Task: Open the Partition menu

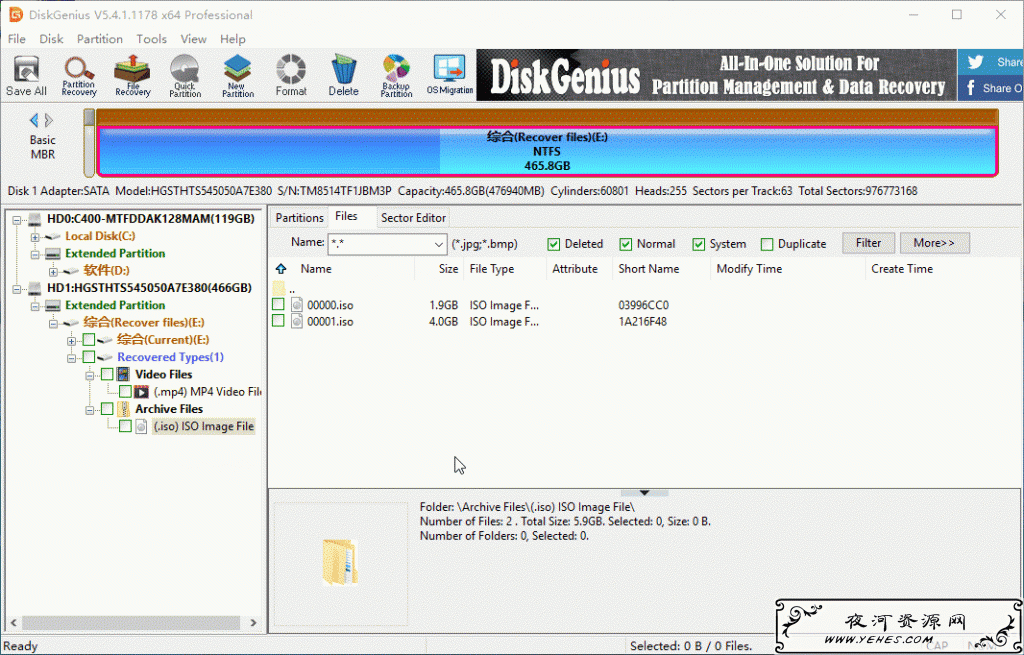Action: click(99, 39)
